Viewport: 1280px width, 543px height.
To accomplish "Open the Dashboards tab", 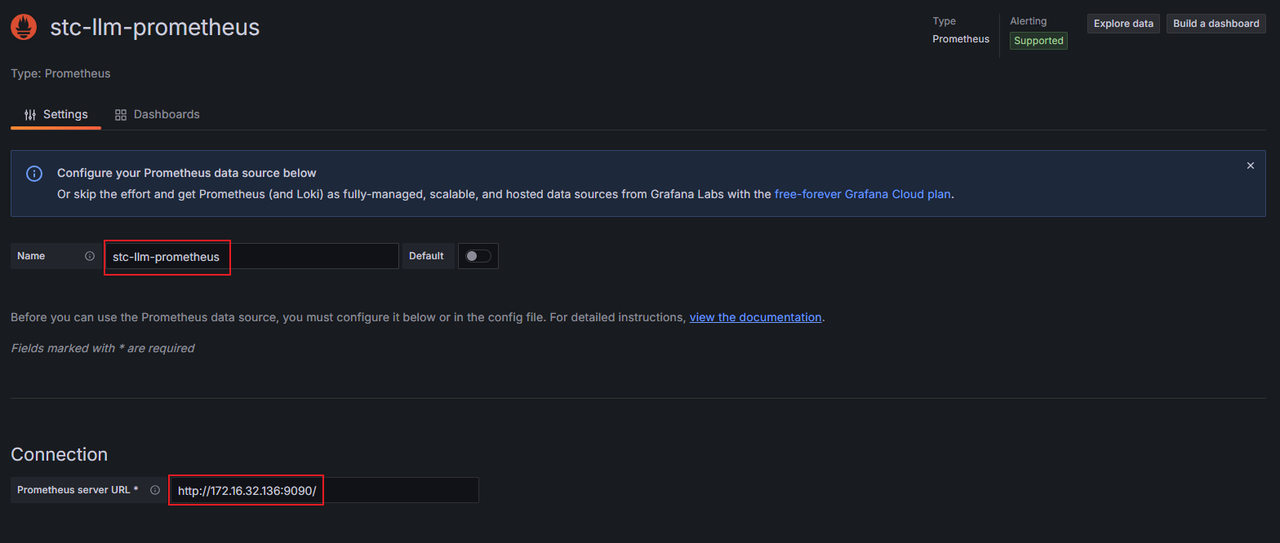I will 157,115.
